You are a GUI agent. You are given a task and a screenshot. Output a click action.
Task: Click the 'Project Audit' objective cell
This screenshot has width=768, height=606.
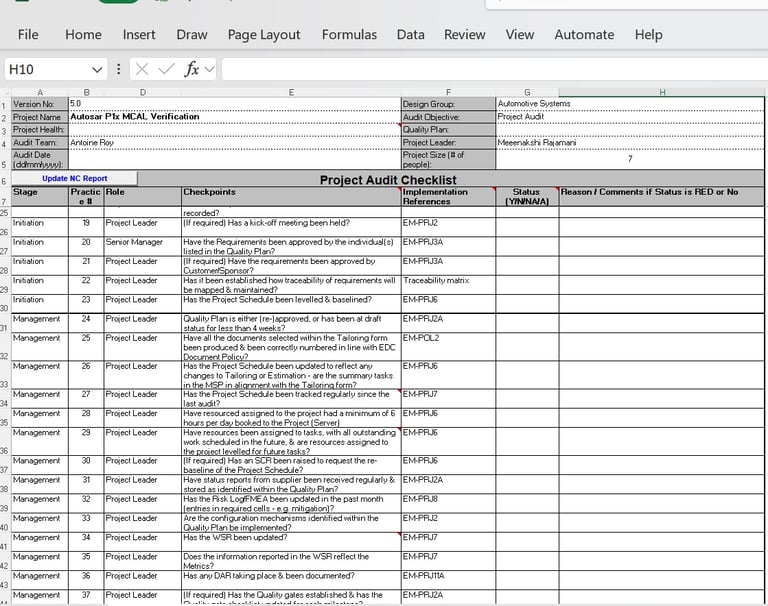[x=630, y=117]
